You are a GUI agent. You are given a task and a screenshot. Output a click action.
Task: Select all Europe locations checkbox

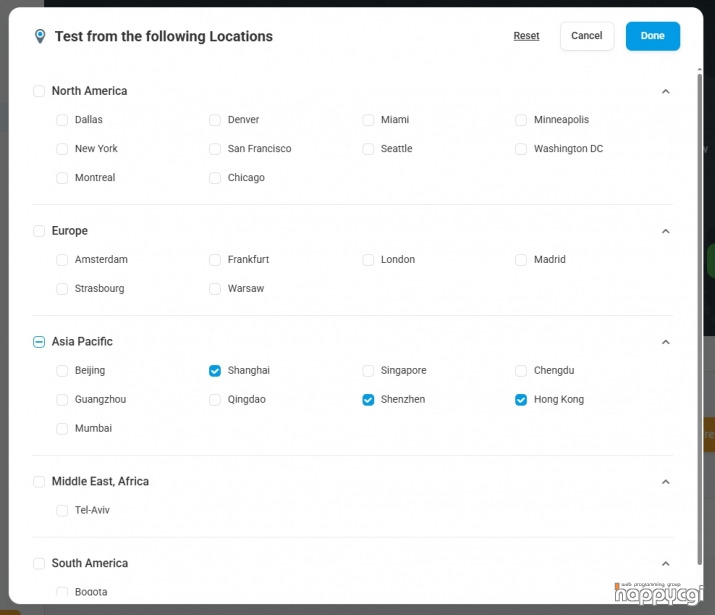click(39, 231)
